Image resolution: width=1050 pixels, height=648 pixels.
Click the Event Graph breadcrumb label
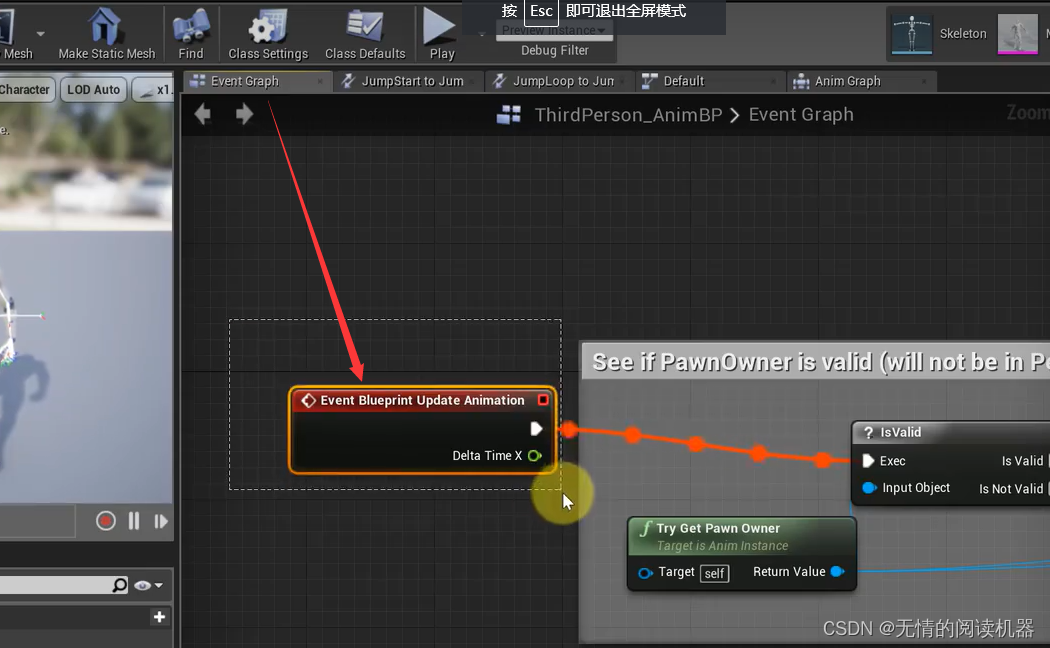click(x=801, y=114)
